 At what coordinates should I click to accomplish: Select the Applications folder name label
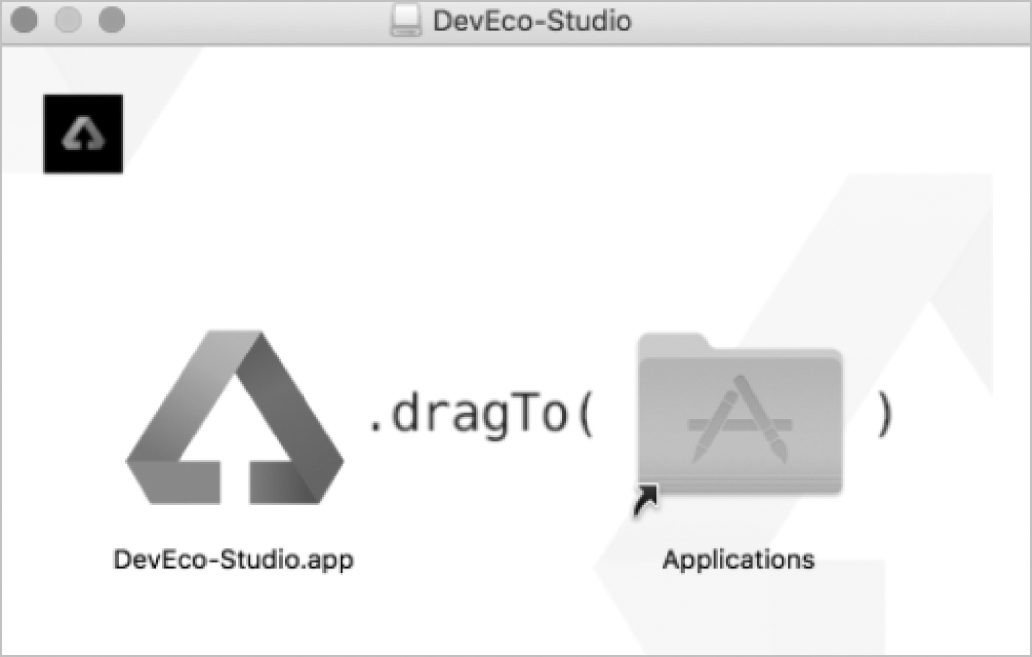[x=738, y=560]
